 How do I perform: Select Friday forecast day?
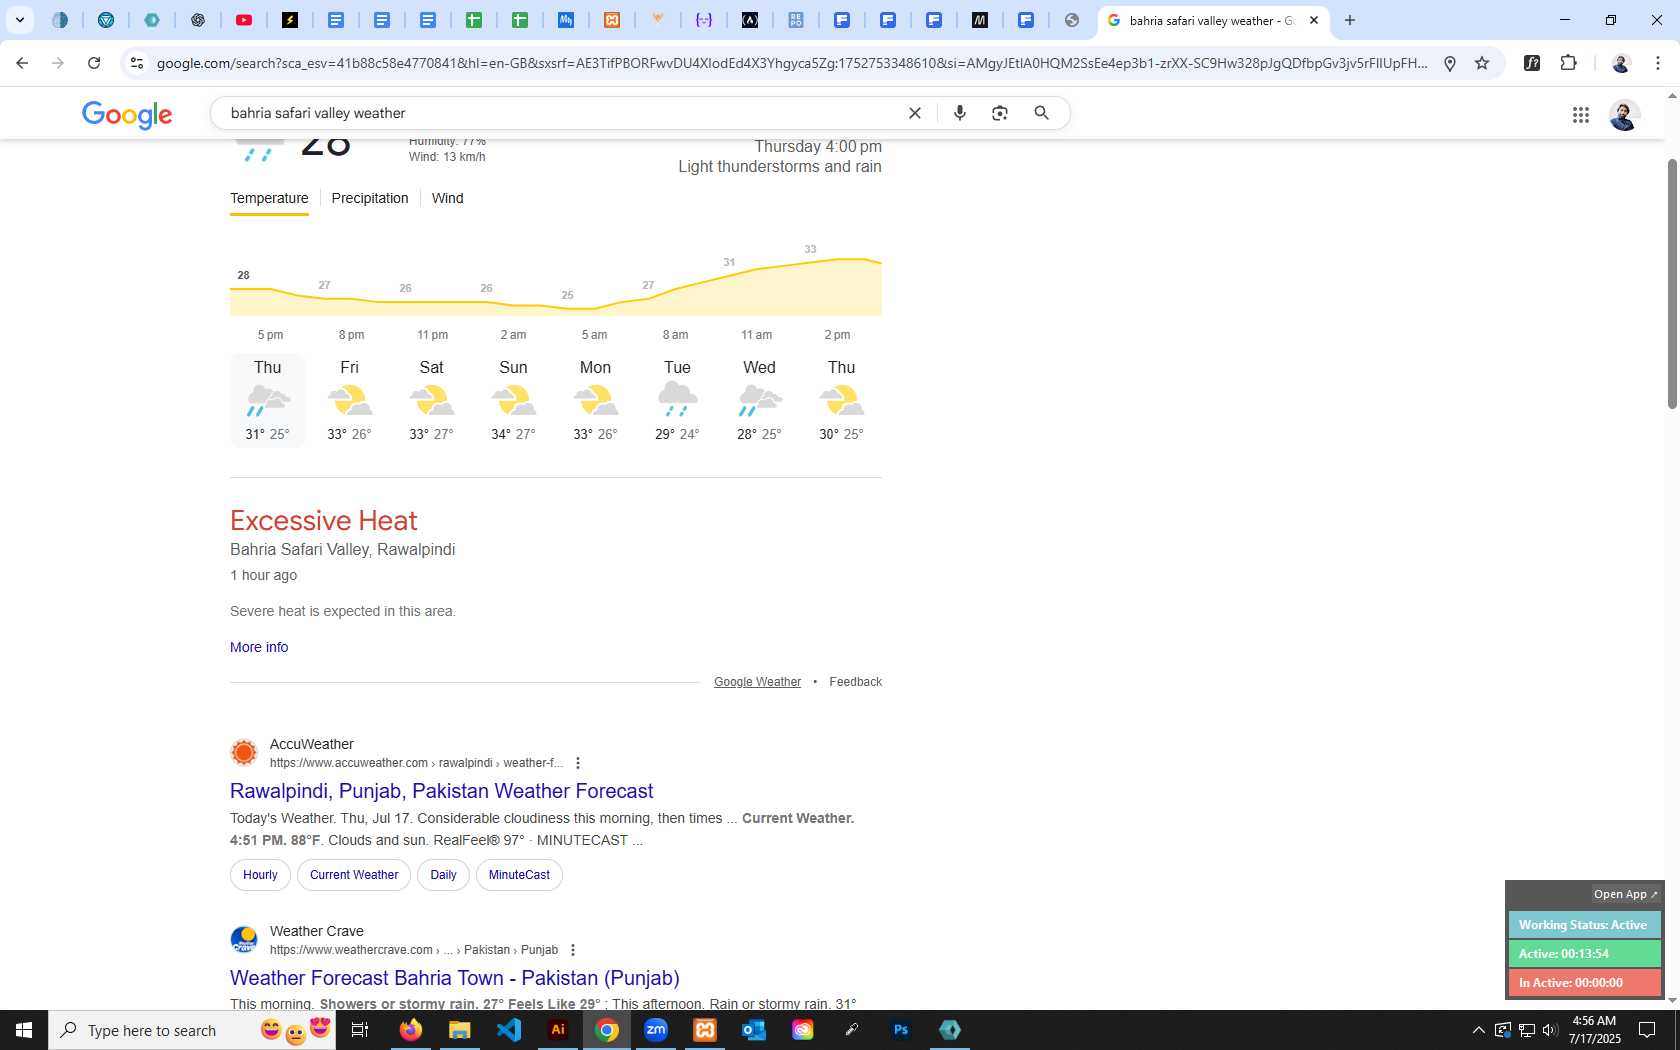pyautogui.click(x=349, y=400)
